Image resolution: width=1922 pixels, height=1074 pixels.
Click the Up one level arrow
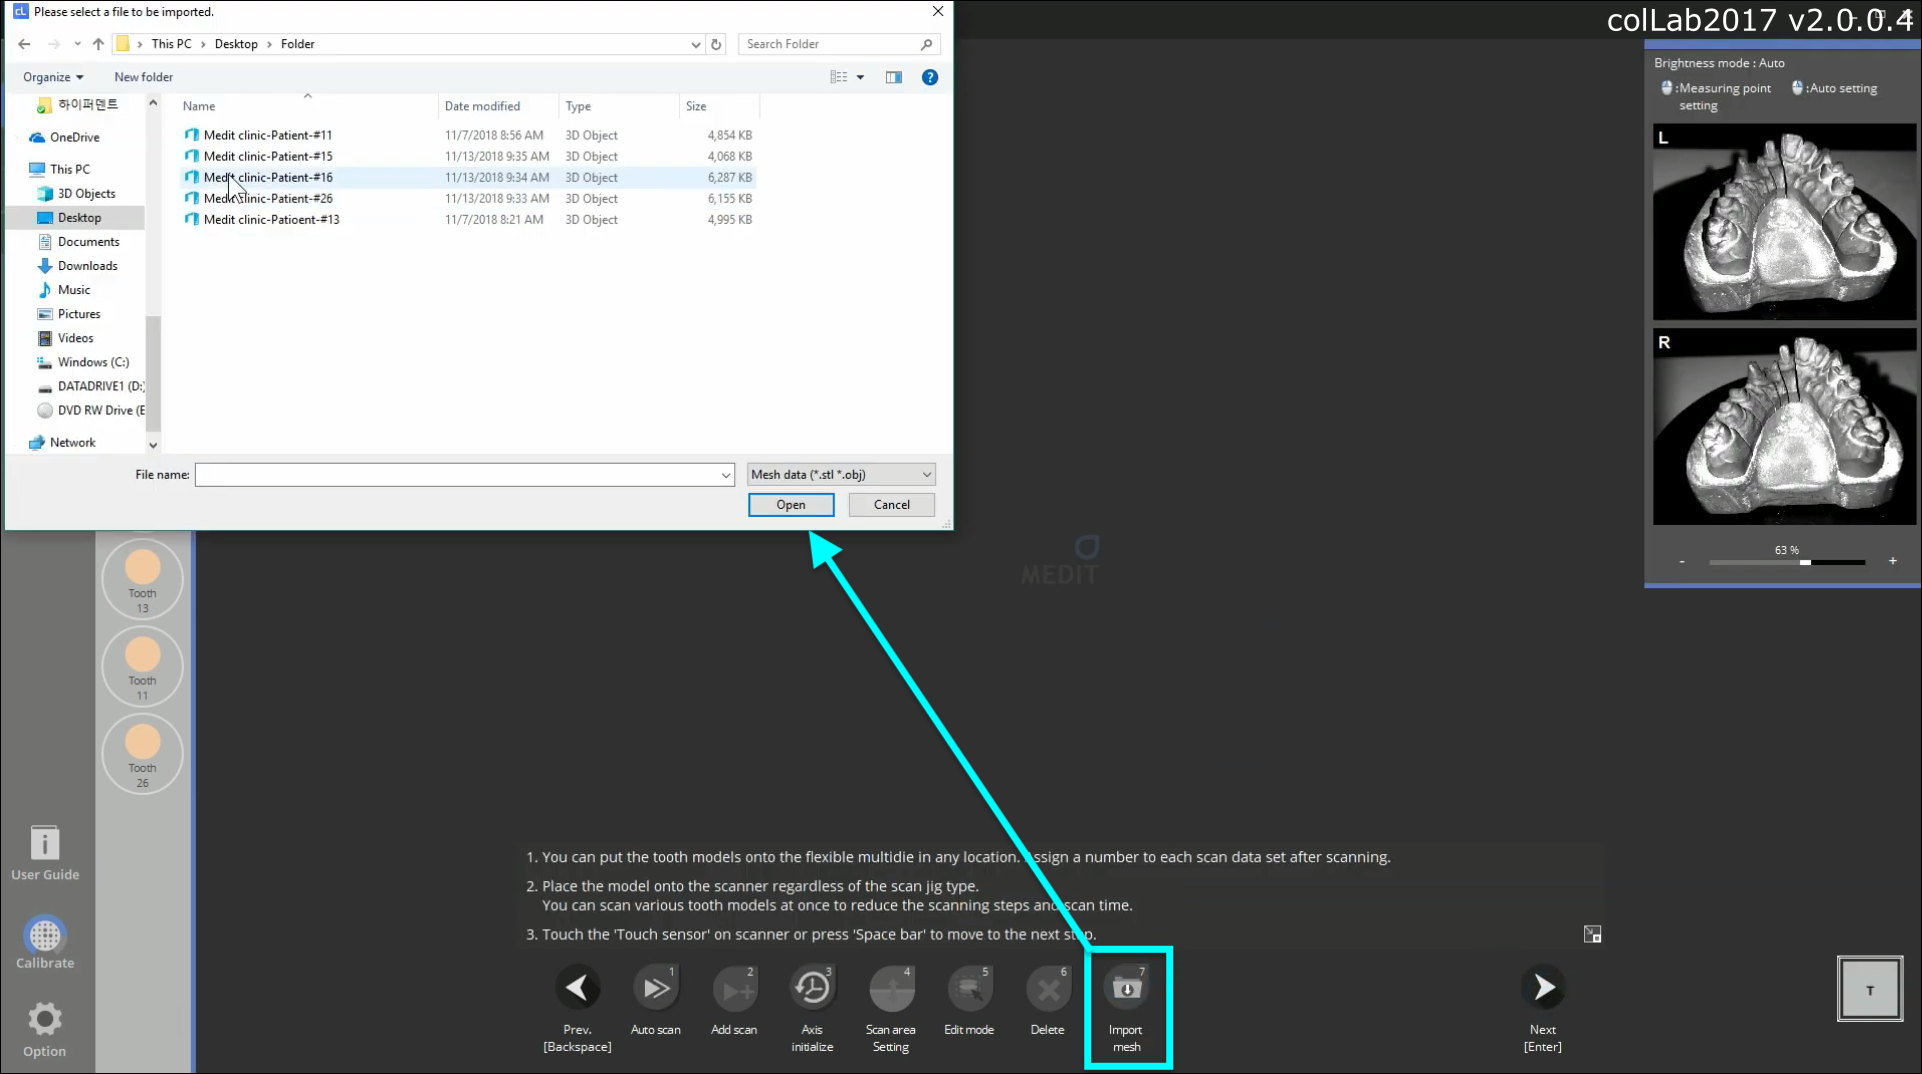pyautogui.click(x=98, y=44)
